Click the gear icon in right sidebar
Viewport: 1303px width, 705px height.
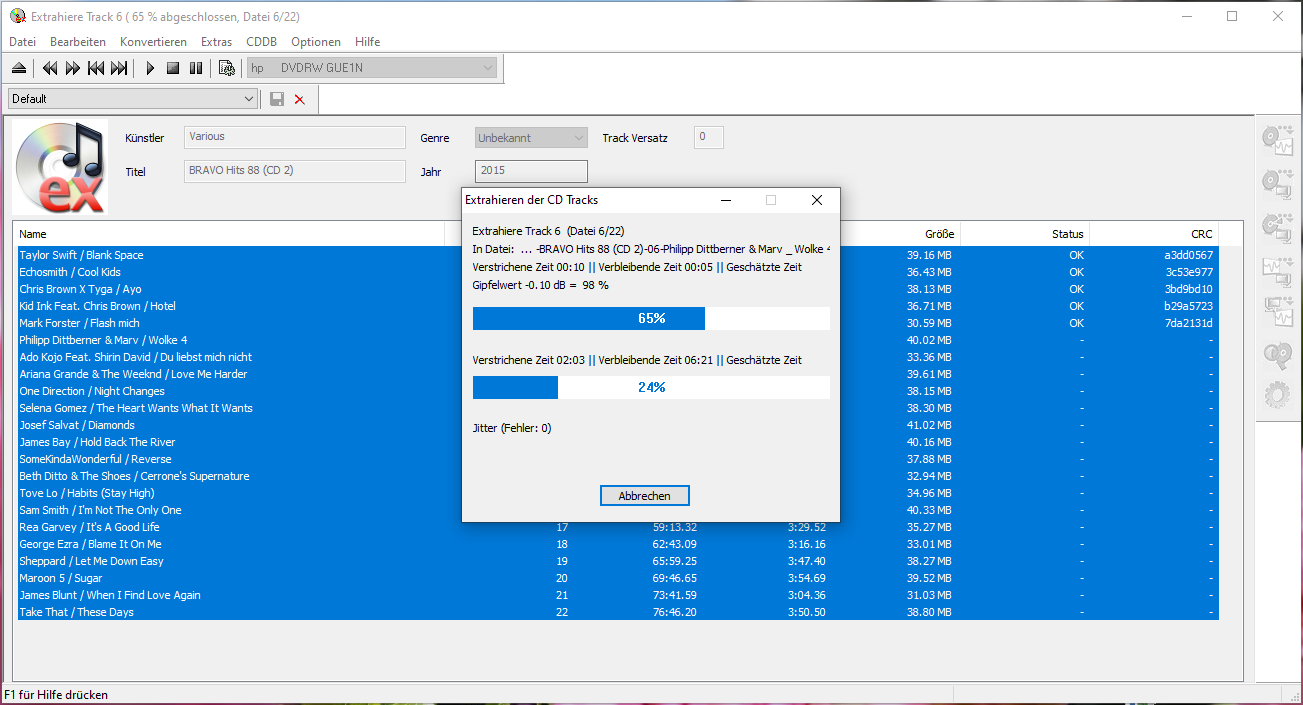pyautogui.click(x=1277, y=395)
